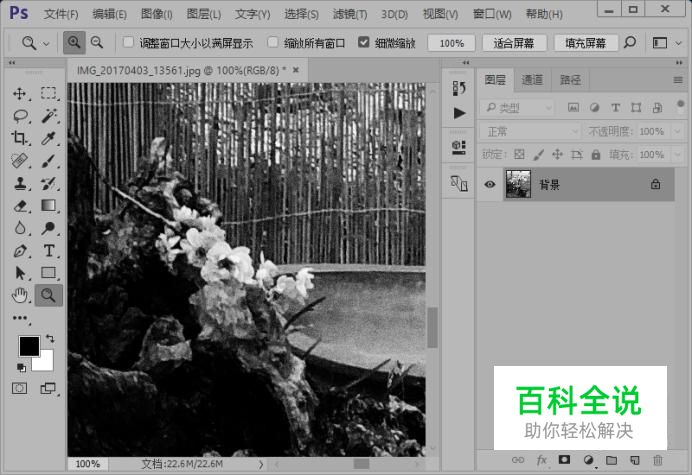The image size is (692, 475).
Task: Open the 图像(I) menu
Action: click(156, 14)
